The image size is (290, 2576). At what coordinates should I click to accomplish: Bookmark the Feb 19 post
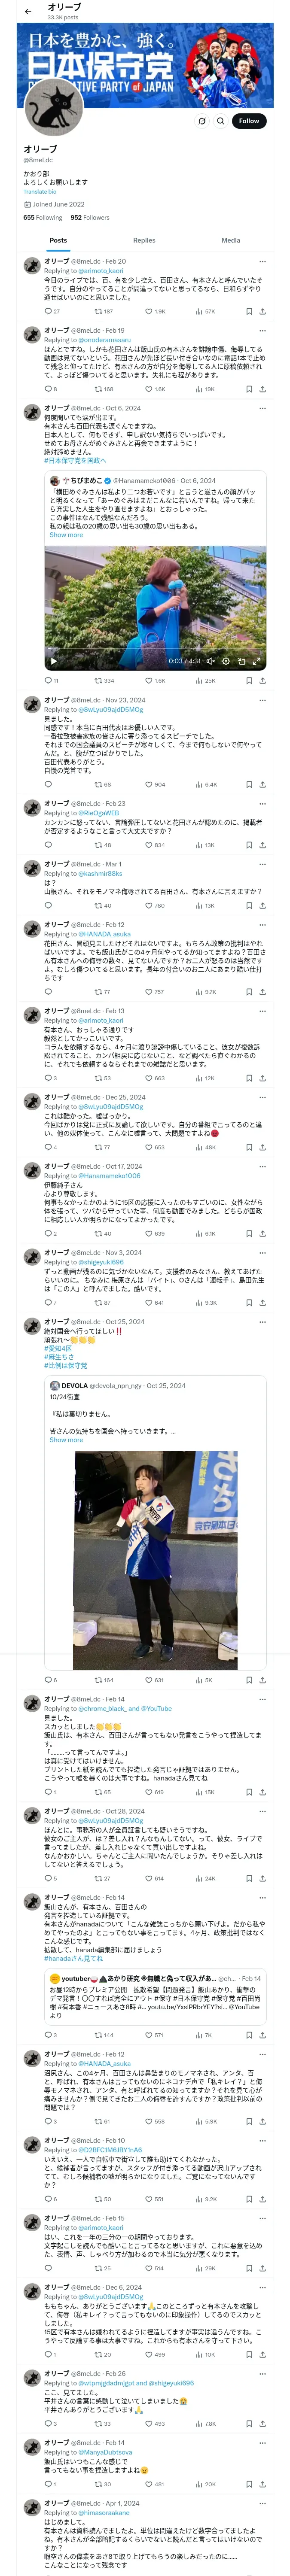point(248,389)
